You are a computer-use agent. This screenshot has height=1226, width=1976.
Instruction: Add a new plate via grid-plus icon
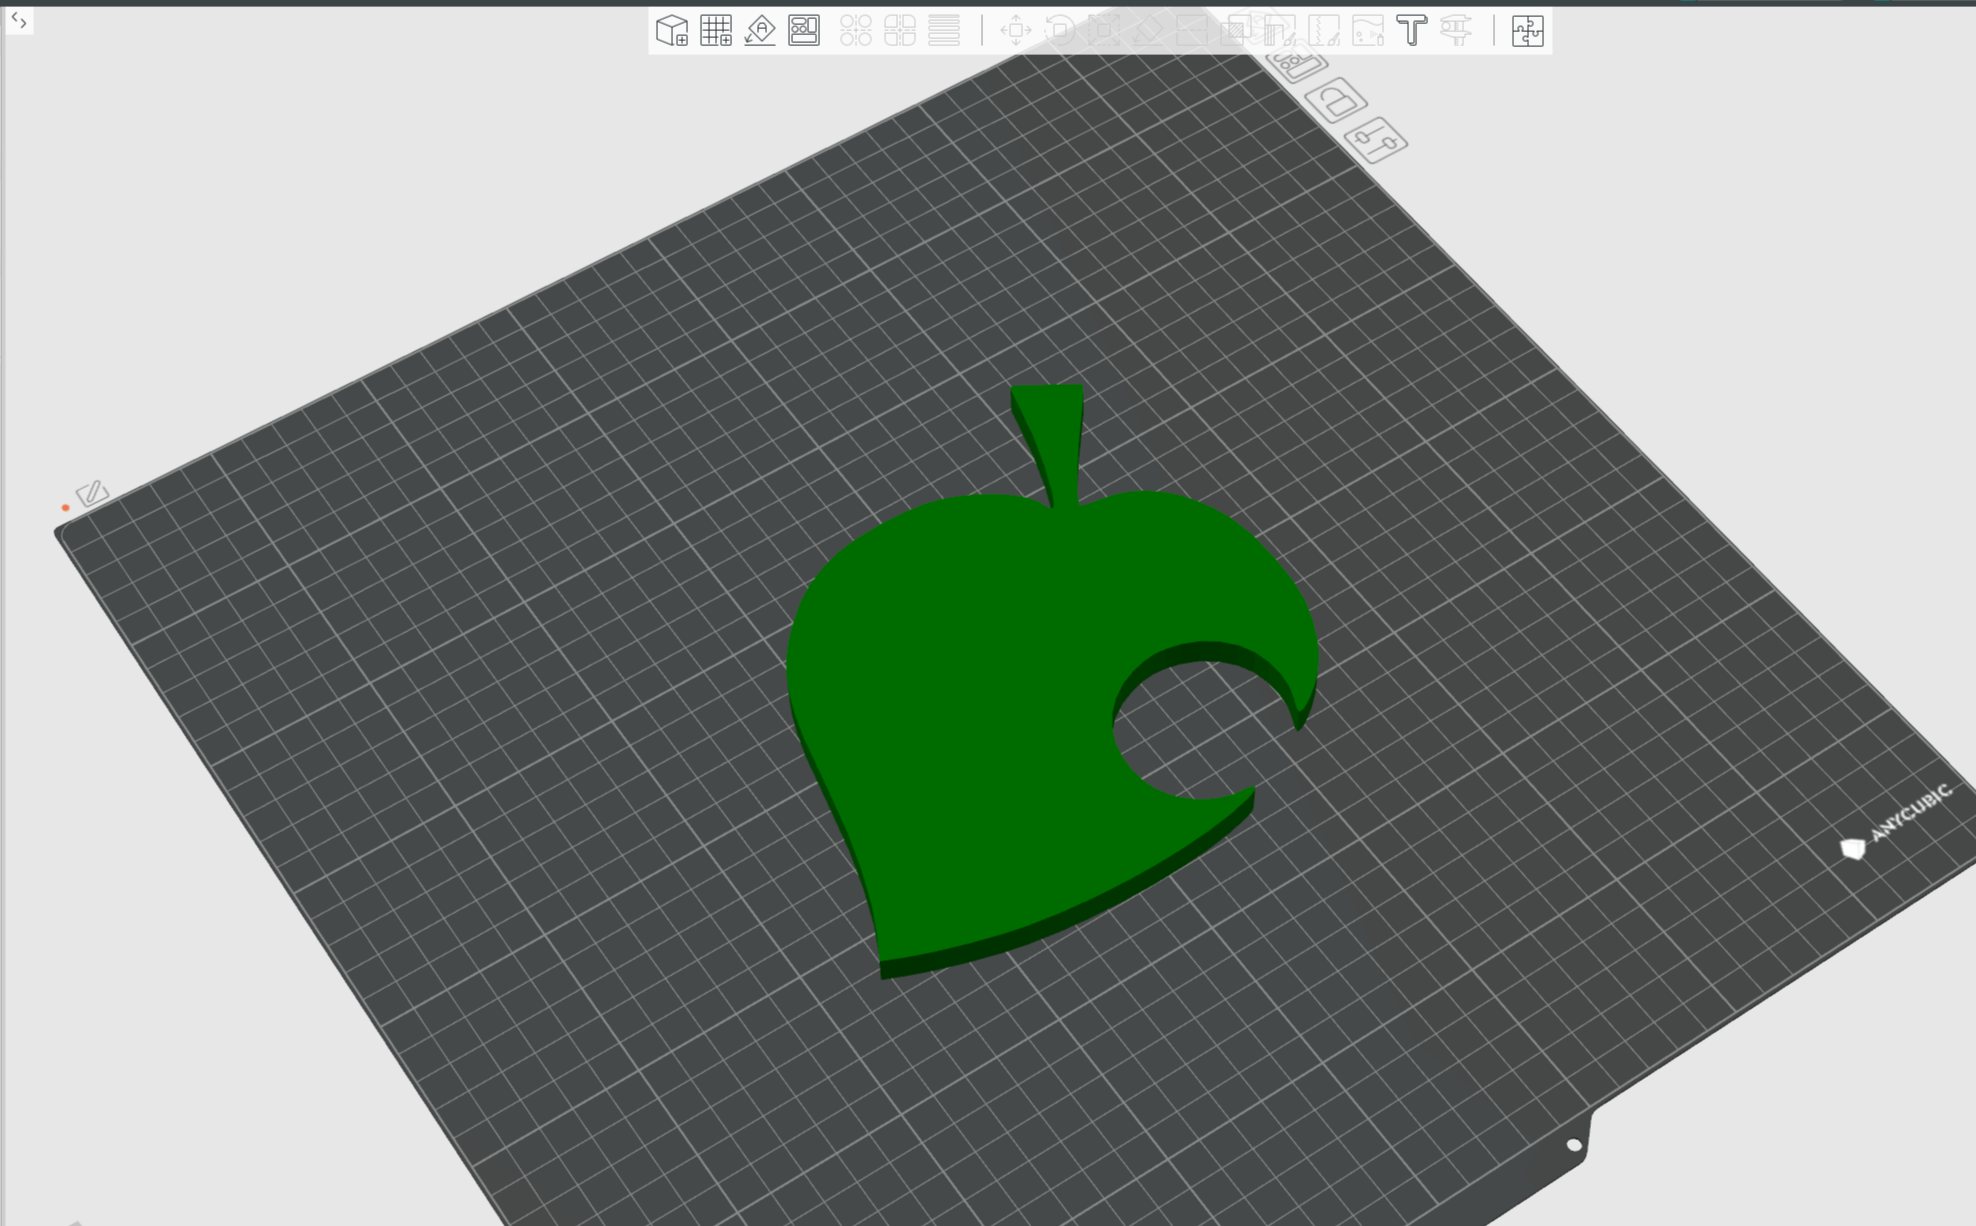point(716,30)
